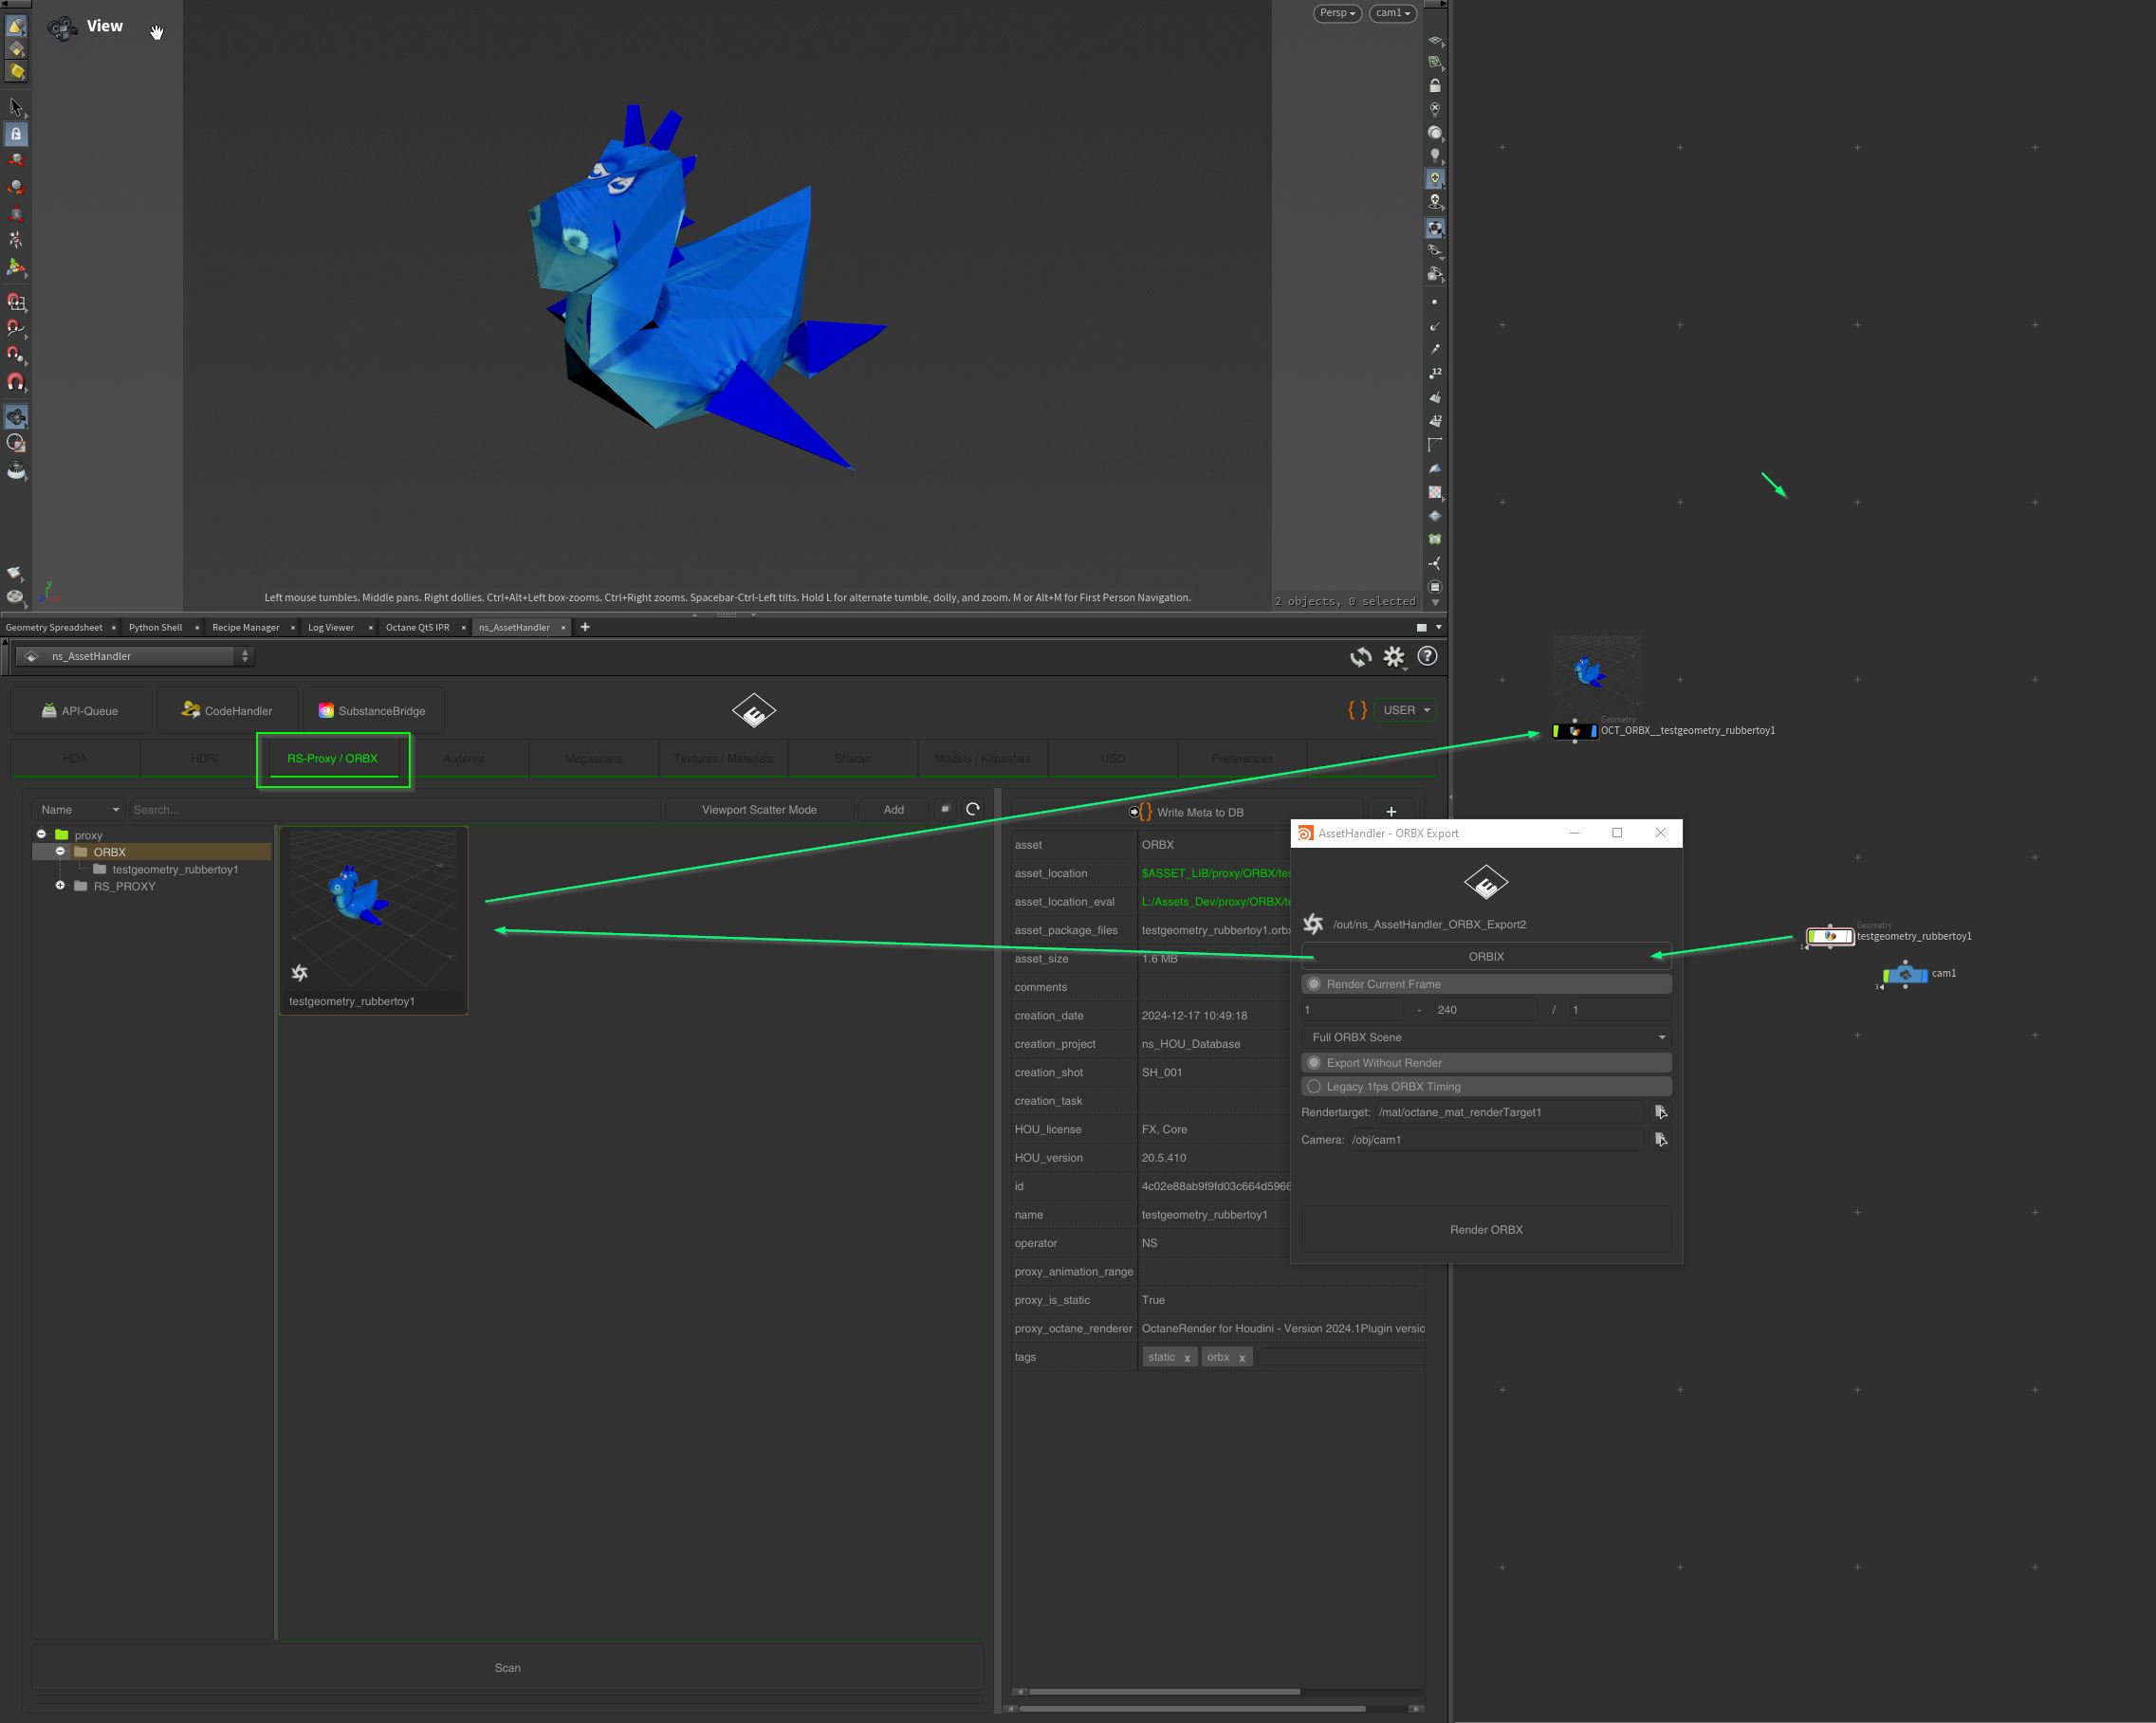Enable Legacy 1fps ORBX Timing
The height and width of the screenshot is (1723, 2156).
pos(1314,1087)
